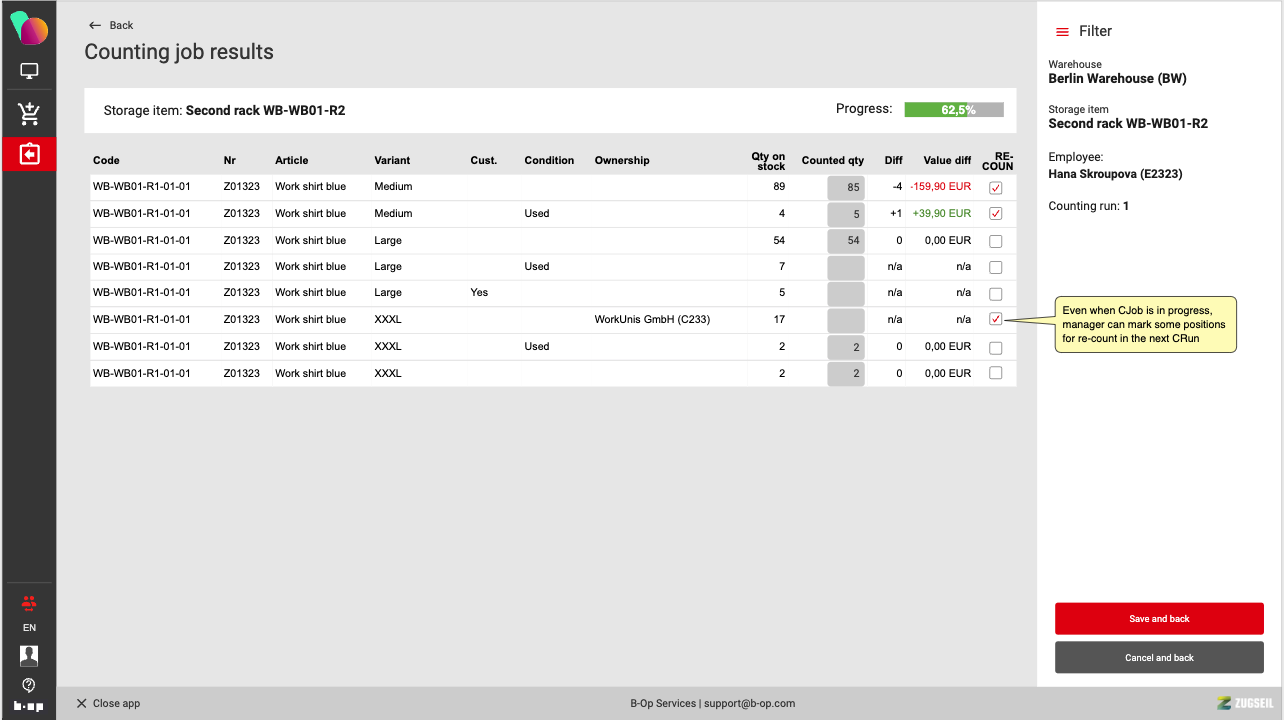This screenshot has width=1284, height=720.
Task: Click Close app in the footer
Action: pyautogui.click(x=108, y=703)
